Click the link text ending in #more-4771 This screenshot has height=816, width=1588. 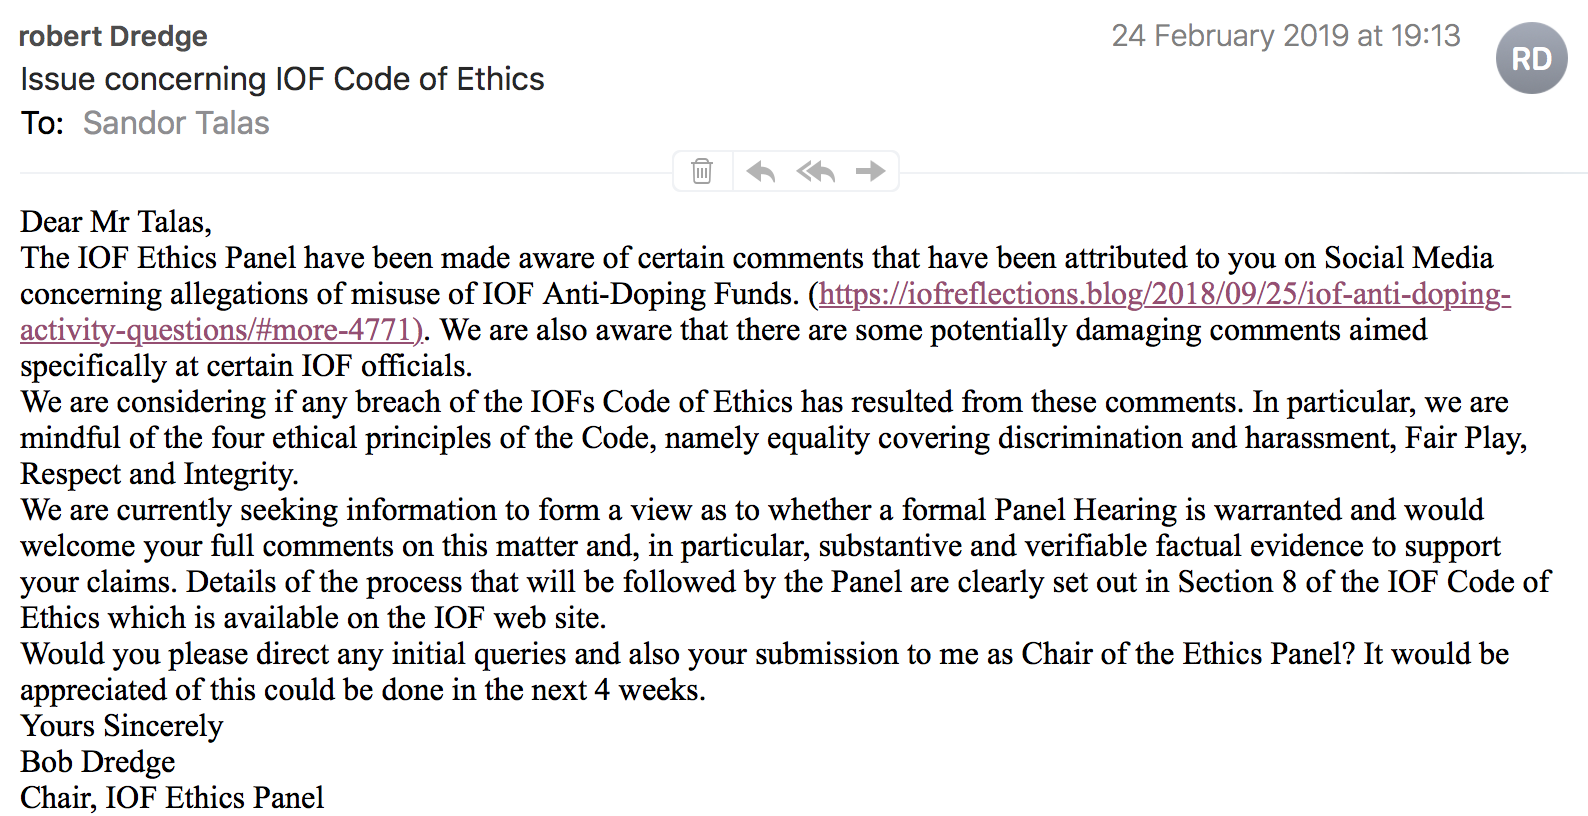pyautogui.click(x=220, y=330)
